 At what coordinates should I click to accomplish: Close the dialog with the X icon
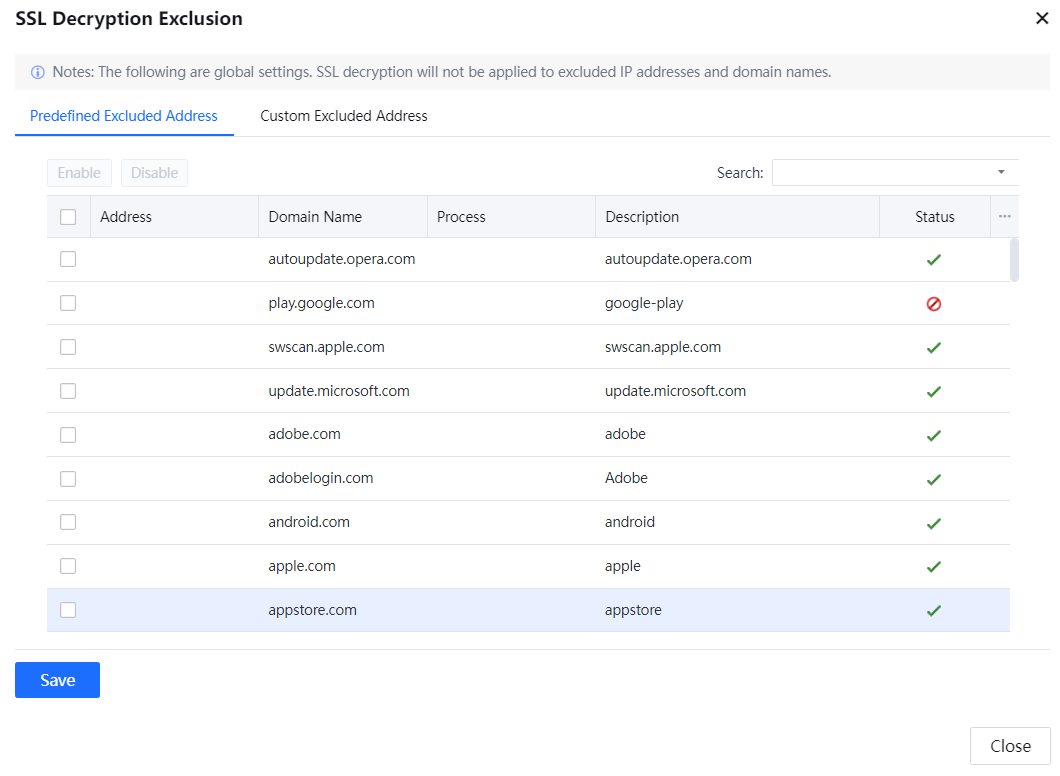(x=1042, y=18)
